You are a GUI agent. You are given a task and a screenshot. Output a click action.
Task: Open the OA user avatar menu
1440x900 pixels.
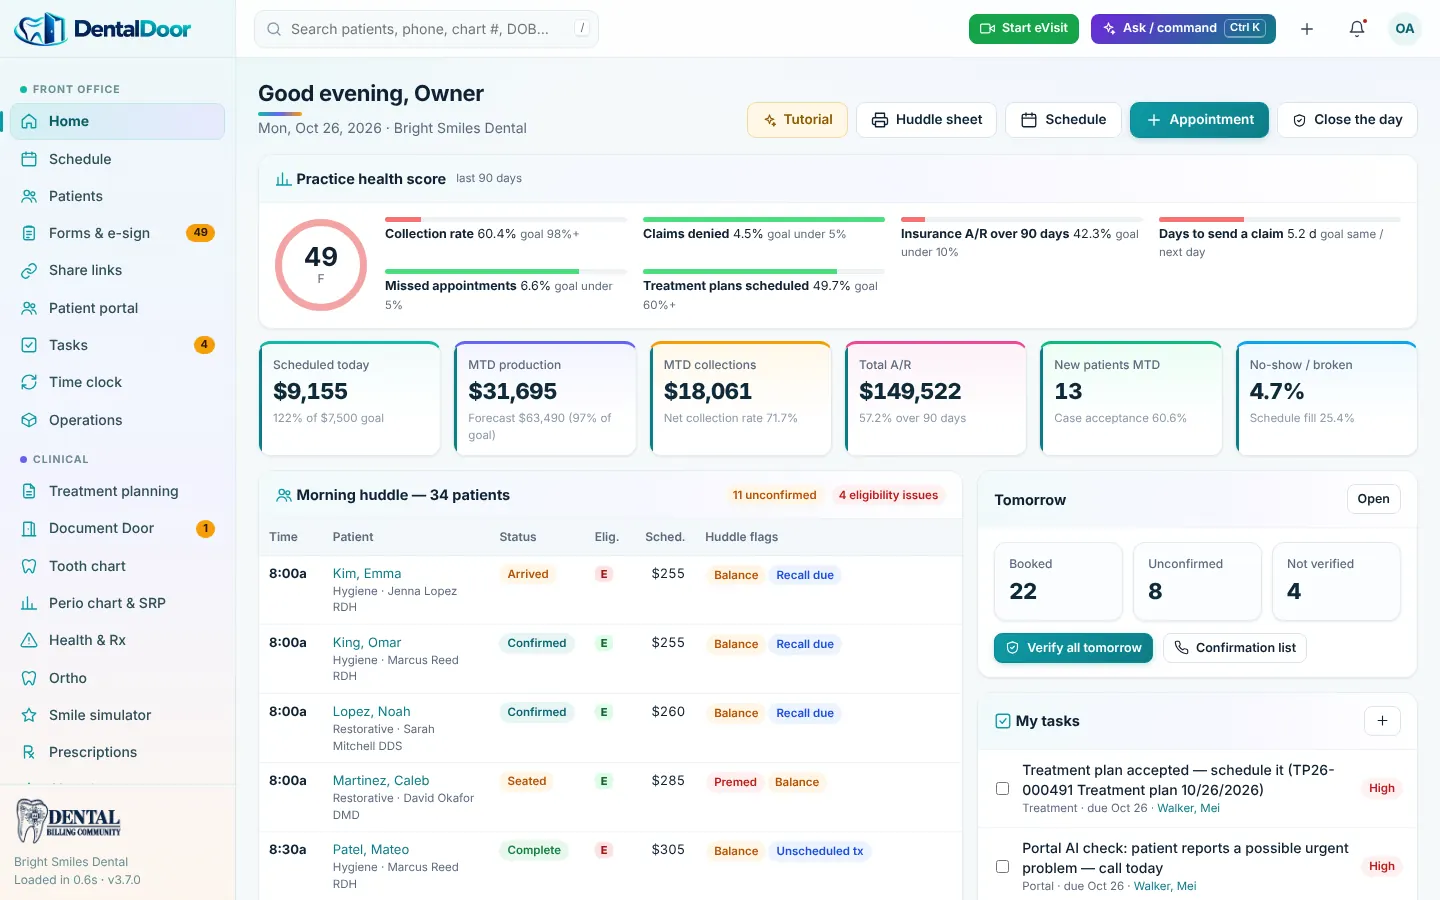point(1405,29)
